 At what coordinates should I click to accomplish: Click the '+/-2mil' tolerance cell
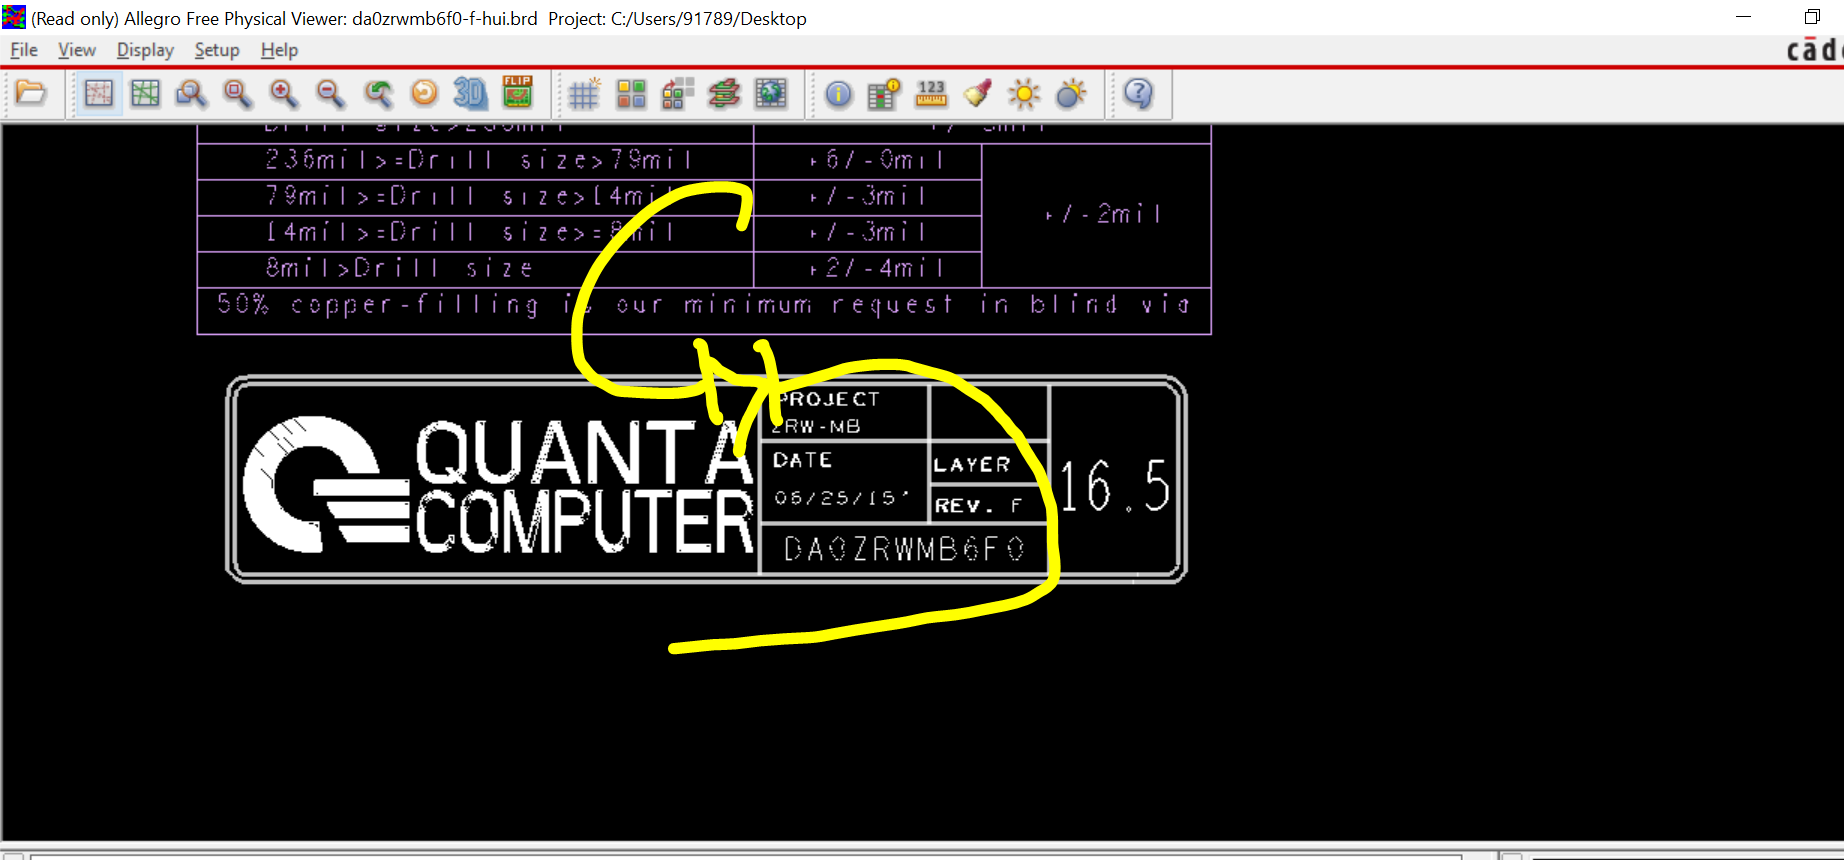(x=1097, y=214)
